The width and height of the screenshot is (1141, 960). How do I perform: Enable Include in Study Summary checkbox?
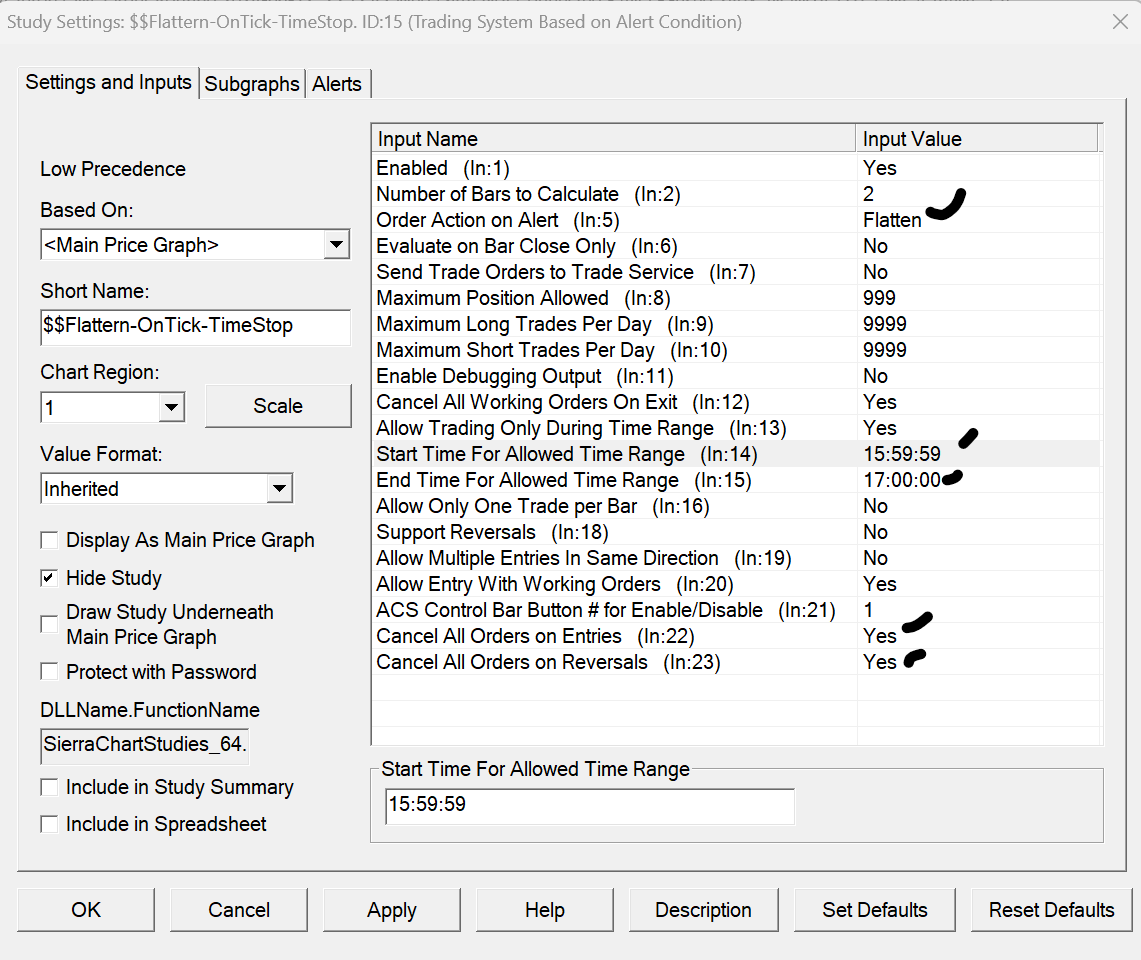[x=49, y=788]
